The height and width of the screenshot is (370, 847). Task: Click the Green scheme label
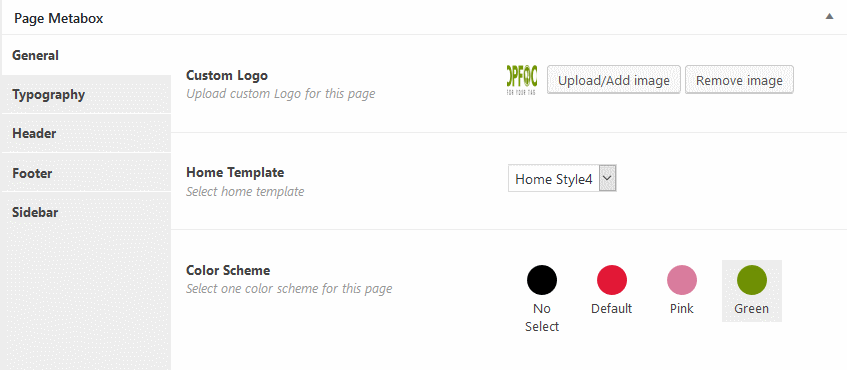pos(751,309)
